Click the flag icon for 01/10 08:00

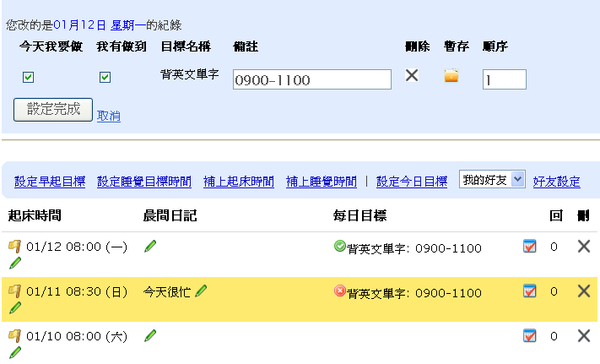[x=15, y=336]
